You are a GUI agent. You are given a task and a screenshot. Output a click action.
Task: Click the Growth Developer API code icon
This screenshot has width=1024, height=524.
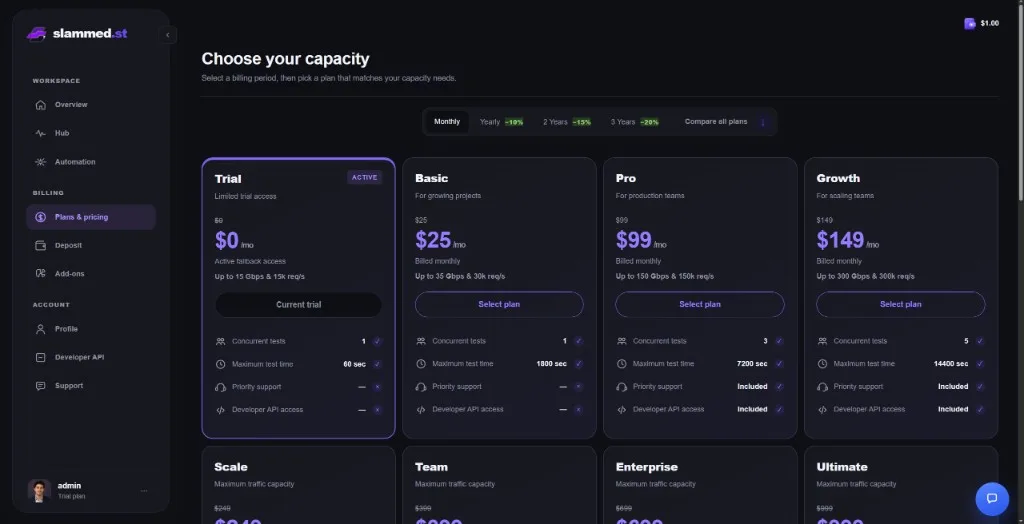[x=822, y=410]
